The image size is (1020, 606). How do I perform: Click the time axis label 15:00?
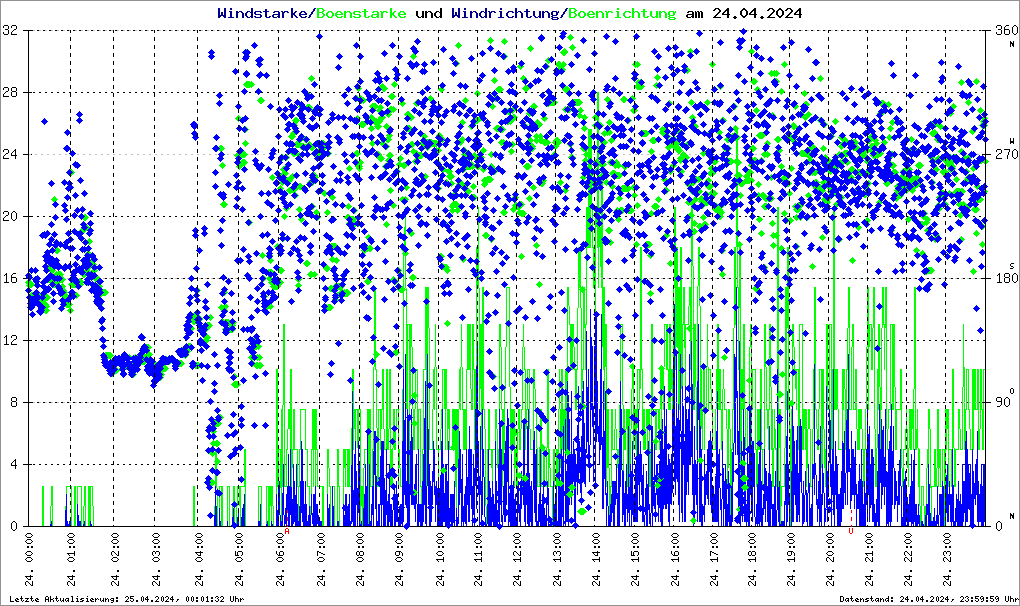point(635,559)
